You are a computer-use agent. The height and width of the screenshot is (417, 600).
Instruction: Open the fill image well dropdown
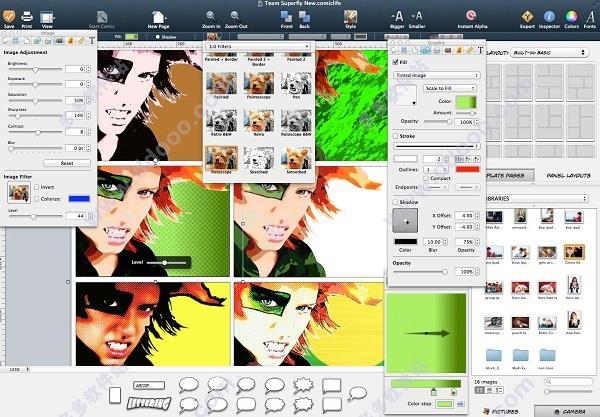[406, 95]
